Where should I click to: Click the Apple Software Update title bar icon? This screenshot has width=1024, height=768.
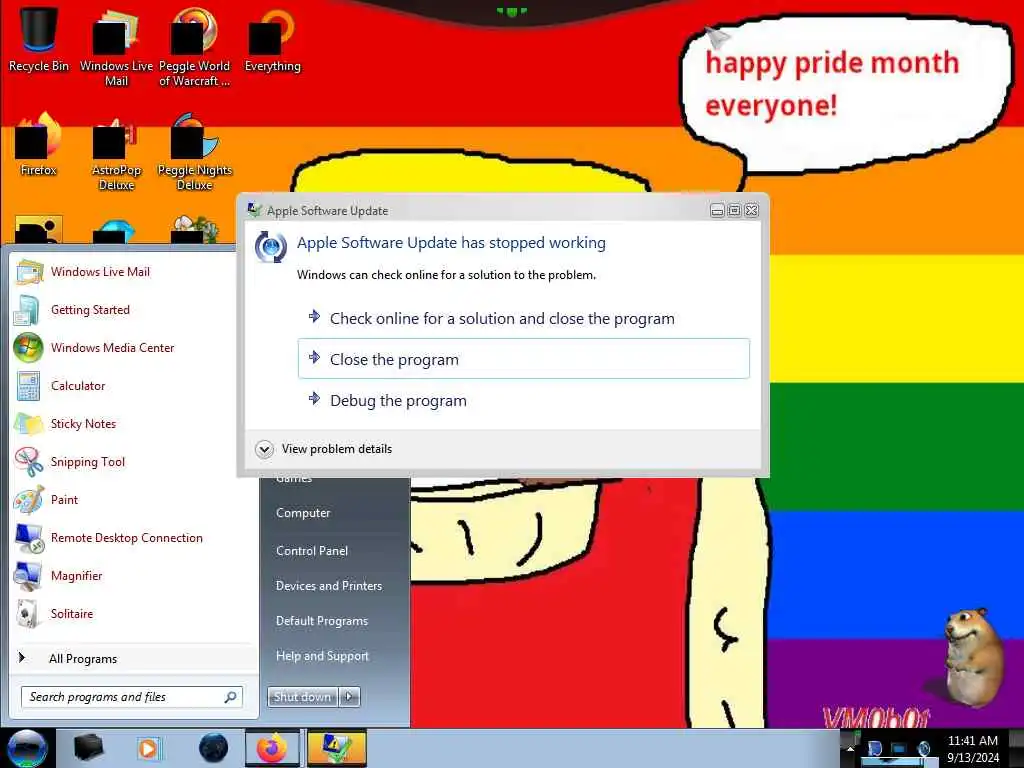(x=254, y=210)
